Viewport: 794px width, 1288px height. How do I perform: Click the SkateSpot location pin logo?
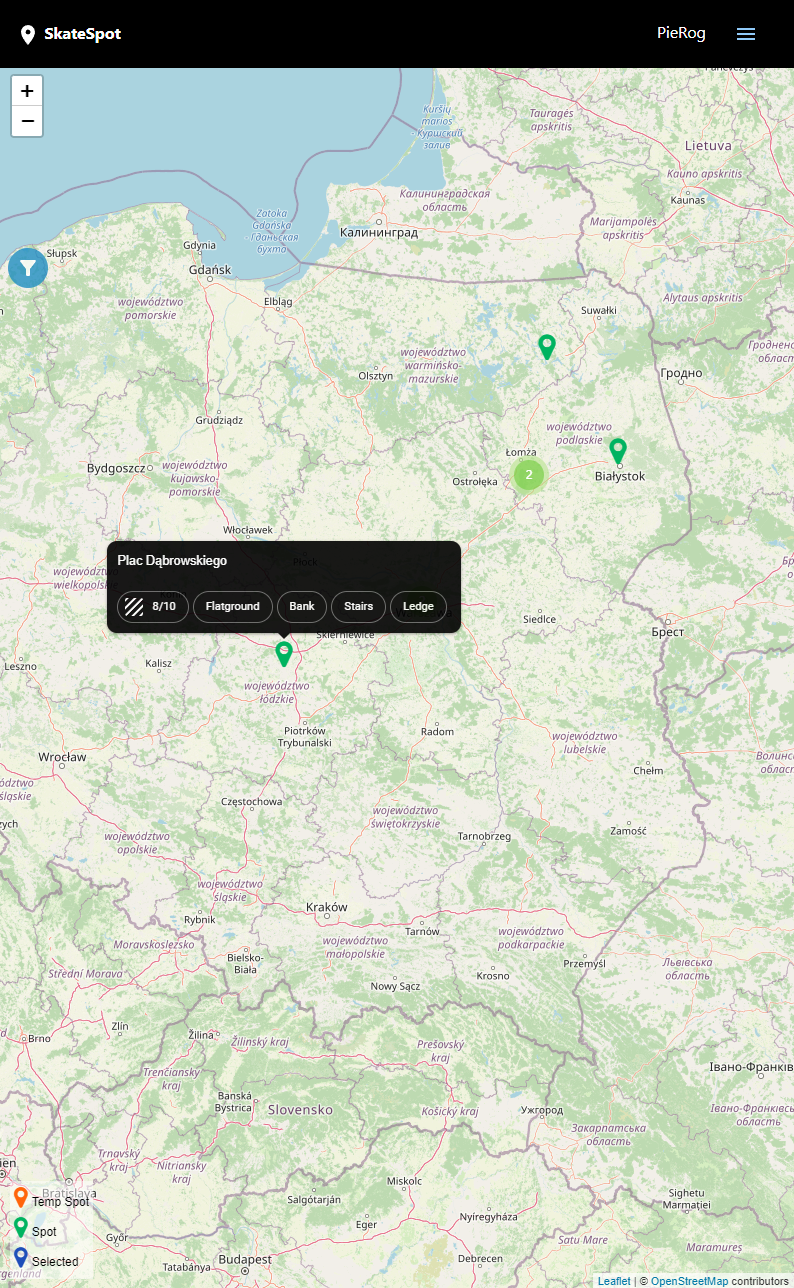click(28, 35)
